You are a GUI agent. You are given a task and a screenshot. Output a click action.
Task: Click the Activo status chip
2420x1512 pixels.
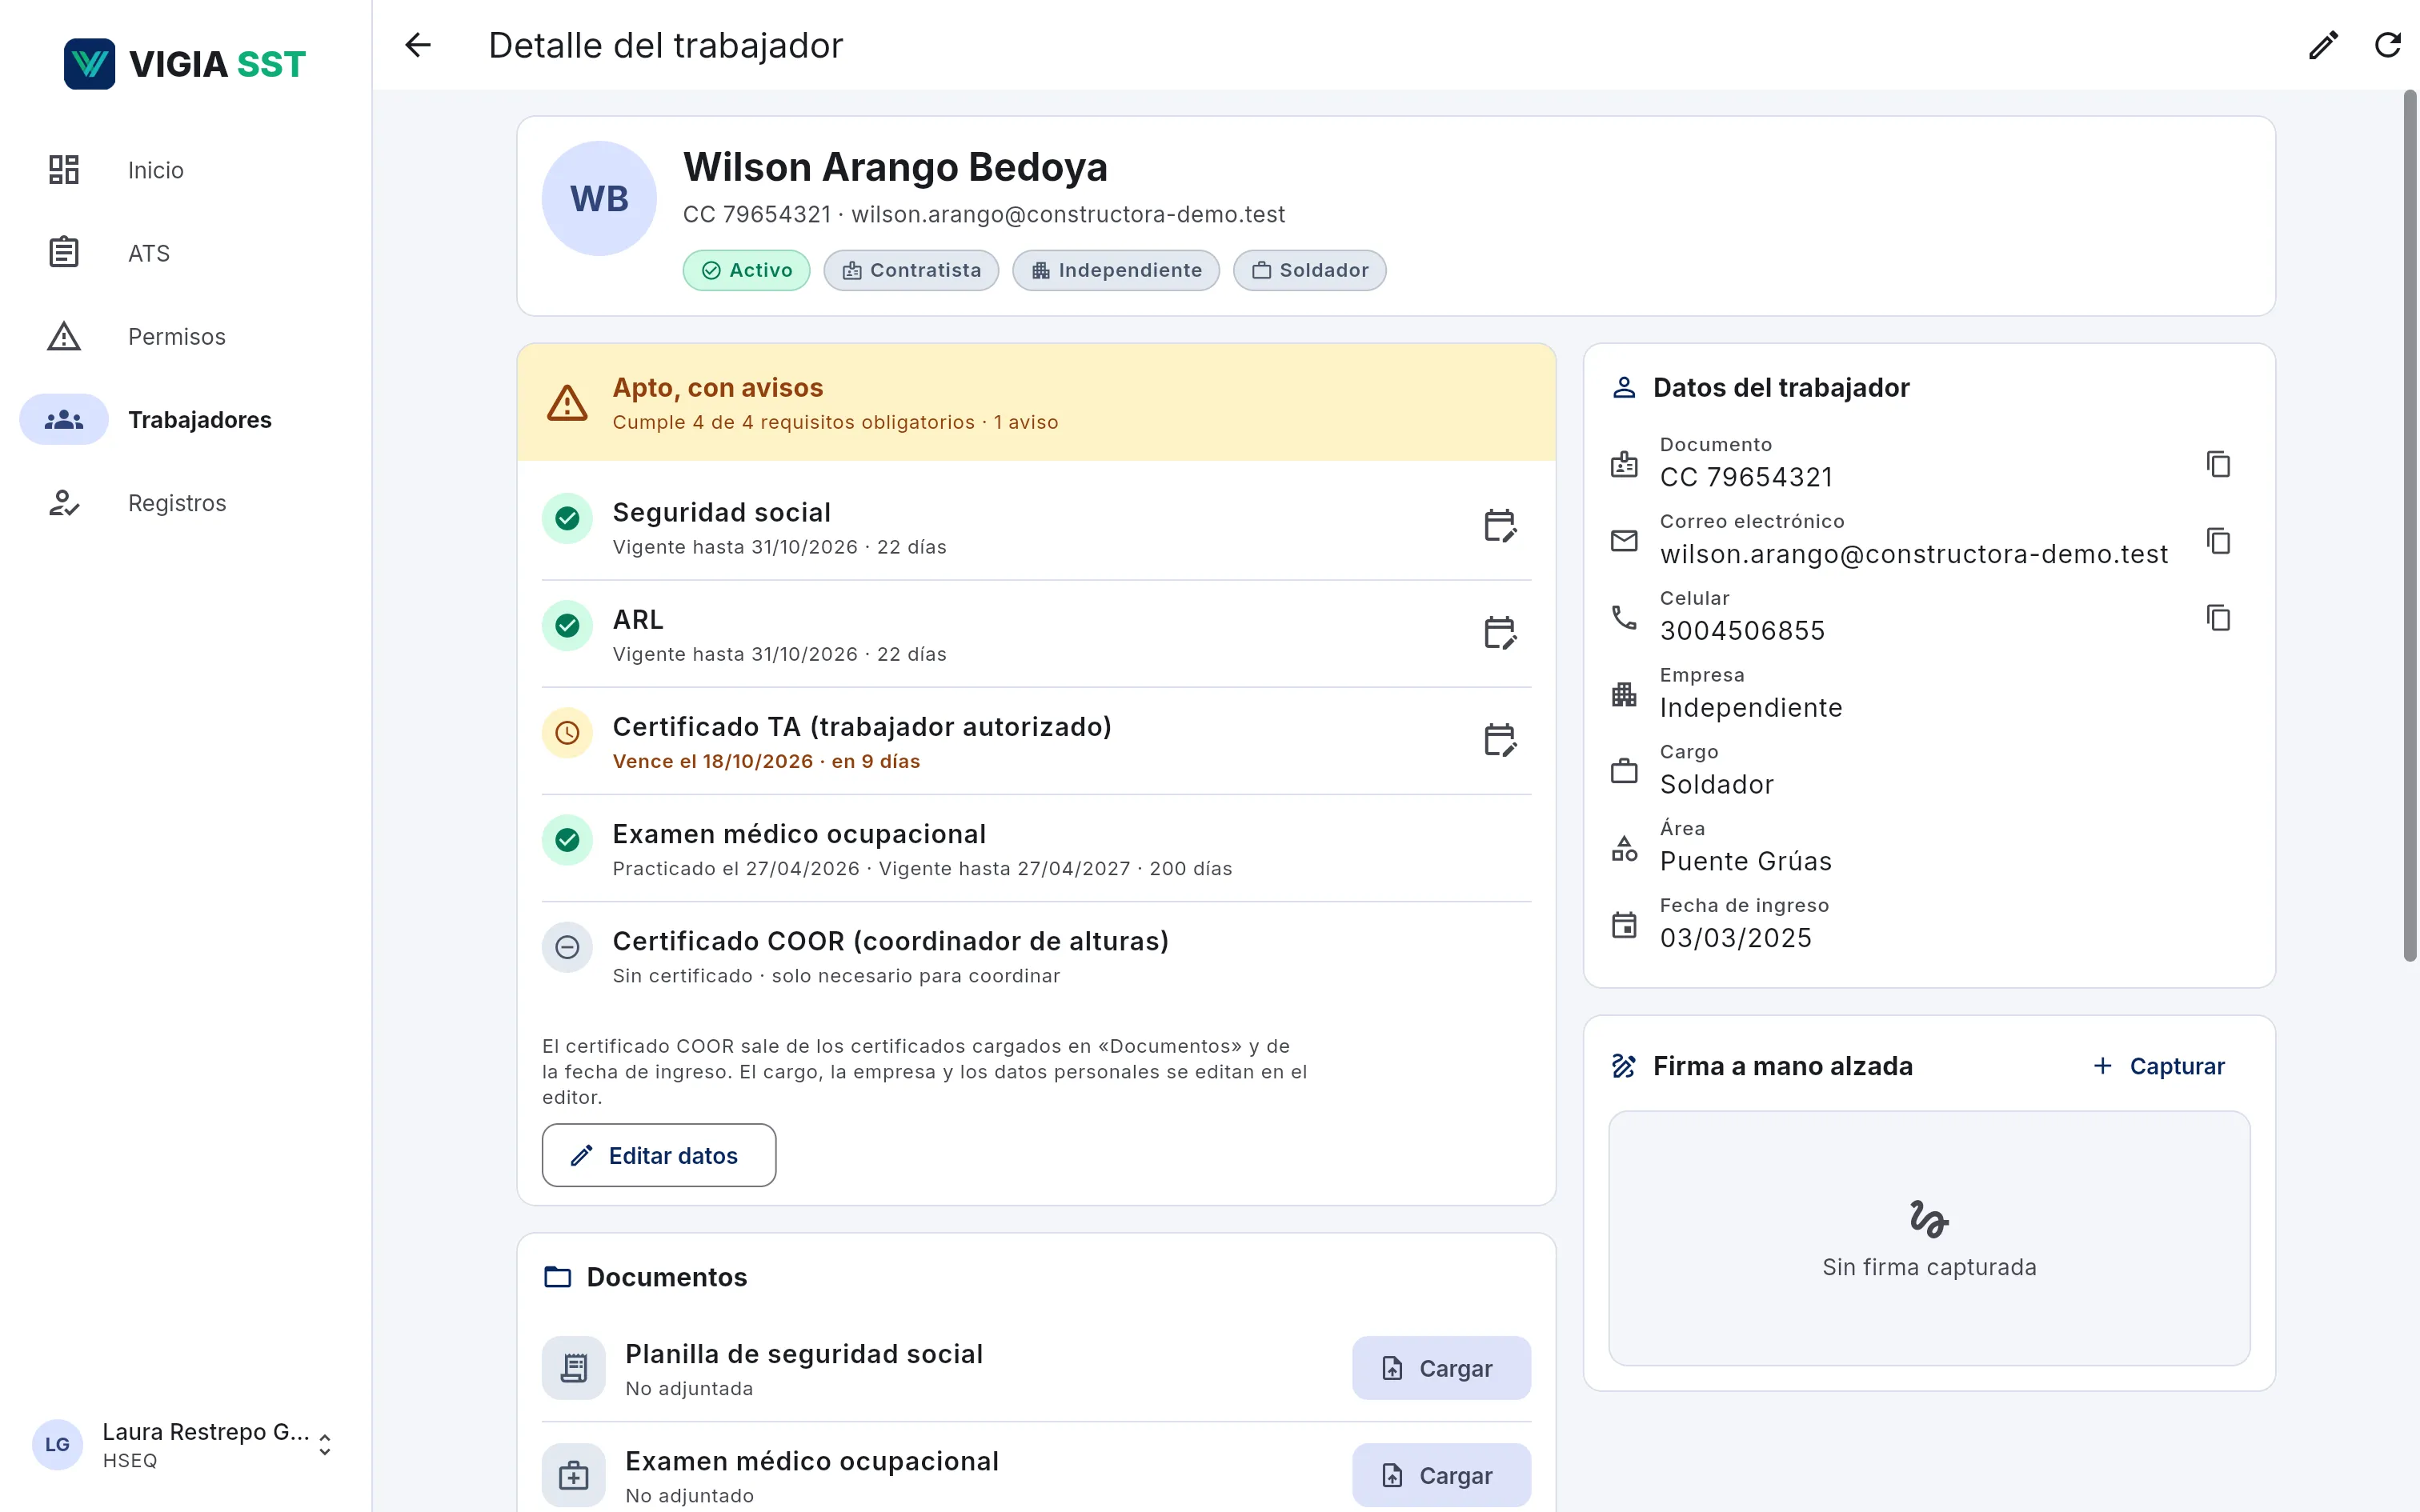pyautogui.click(x=746, y=270)
